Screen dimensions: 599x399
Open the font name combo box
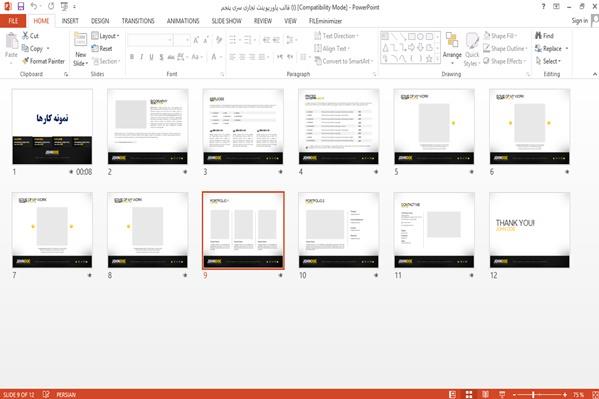tap(150, 40)
